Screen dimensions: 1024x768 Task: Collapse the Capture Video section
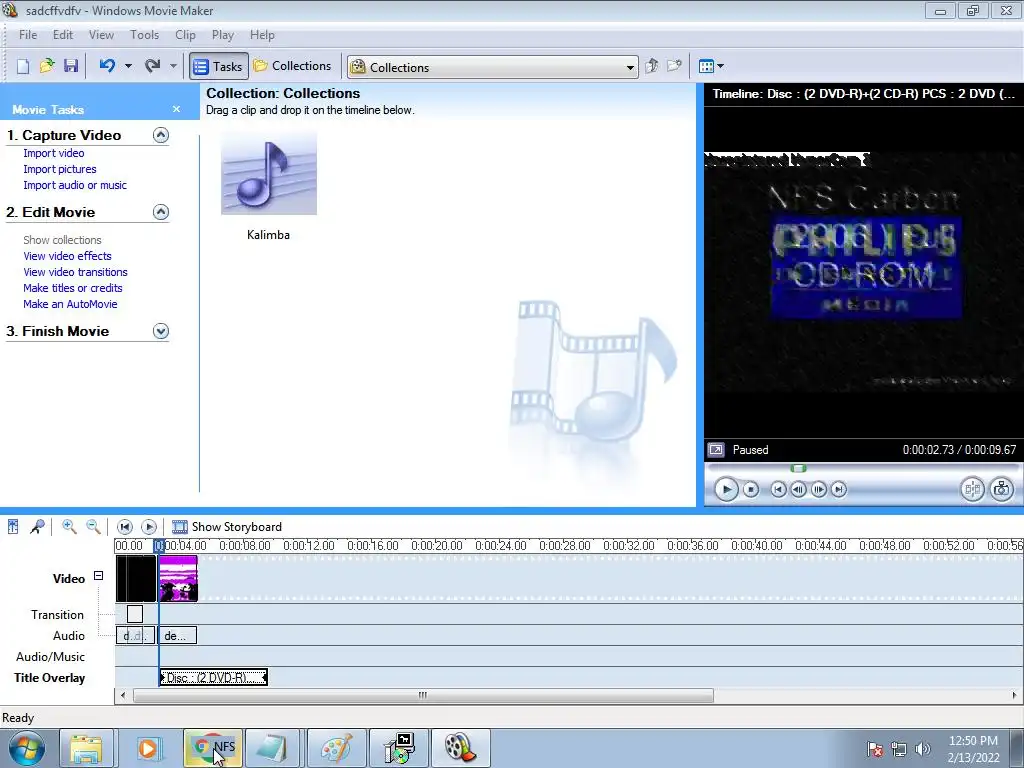click(x=161, y=135)
